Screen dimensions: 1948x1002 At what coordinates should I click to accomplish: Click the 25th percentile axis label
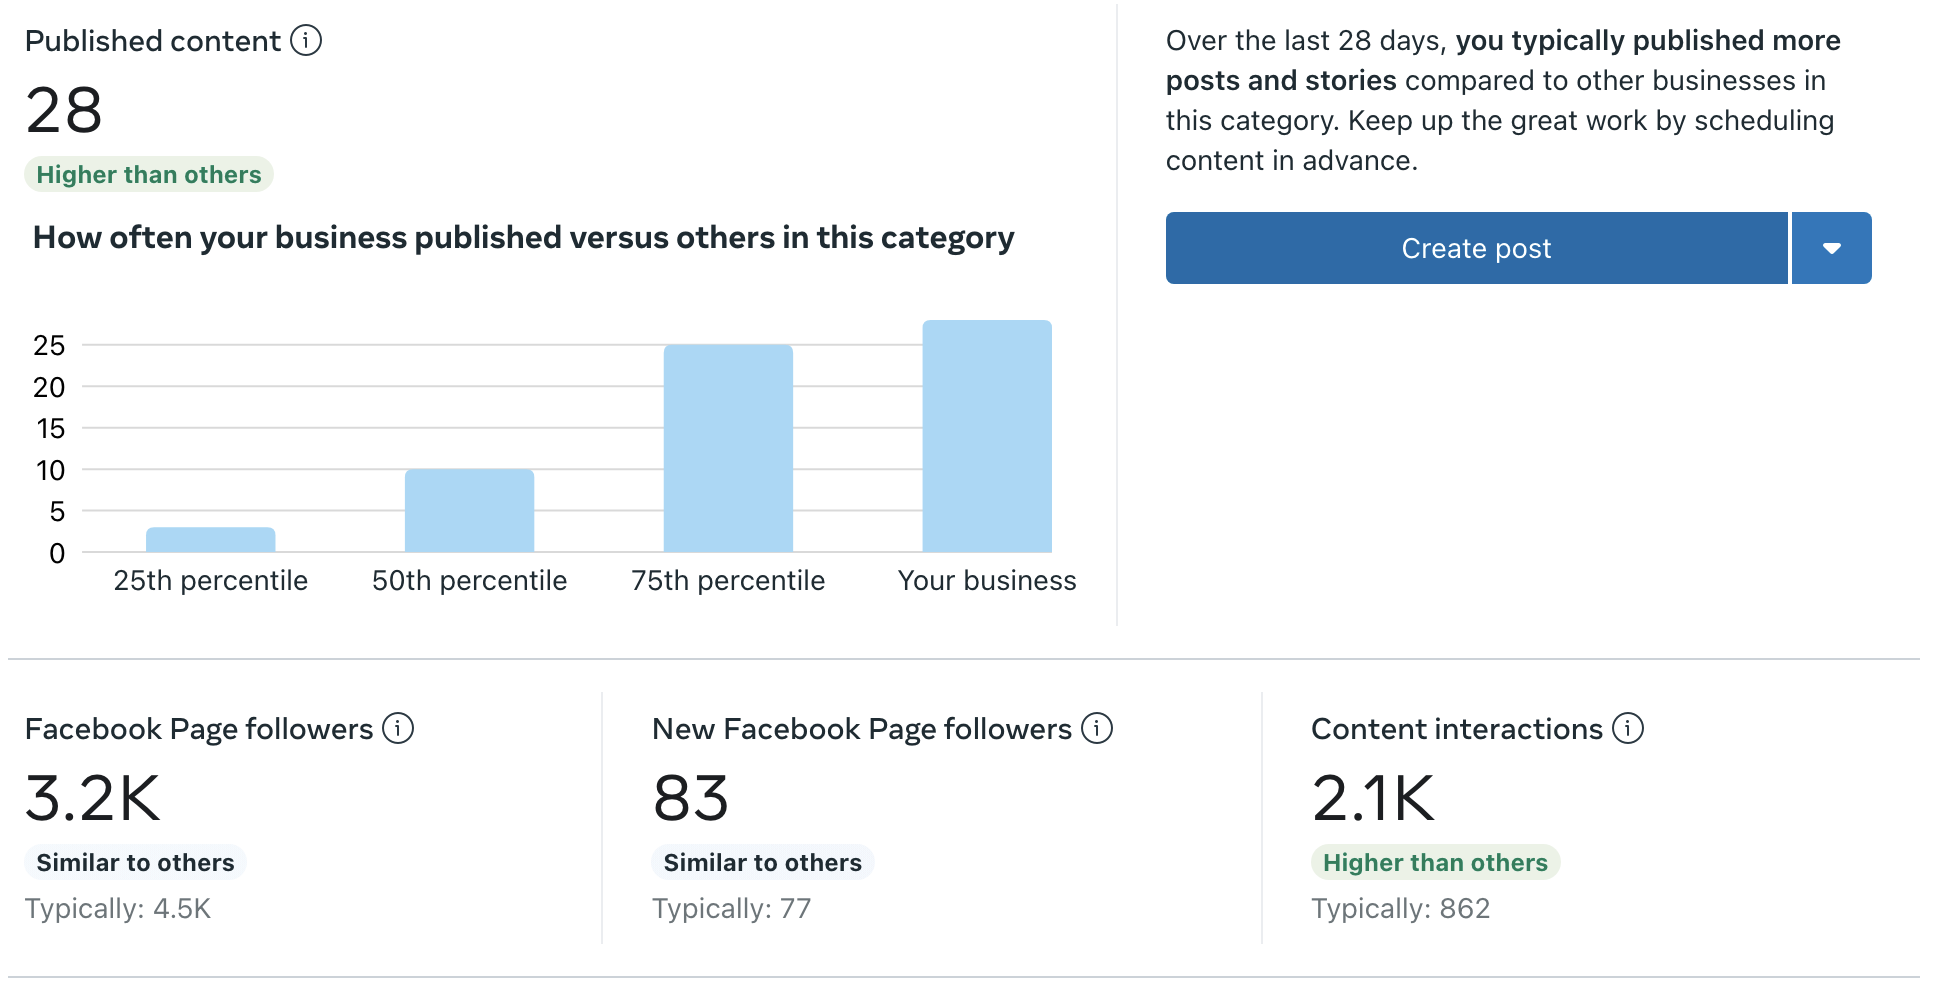(x=210, y=581)
